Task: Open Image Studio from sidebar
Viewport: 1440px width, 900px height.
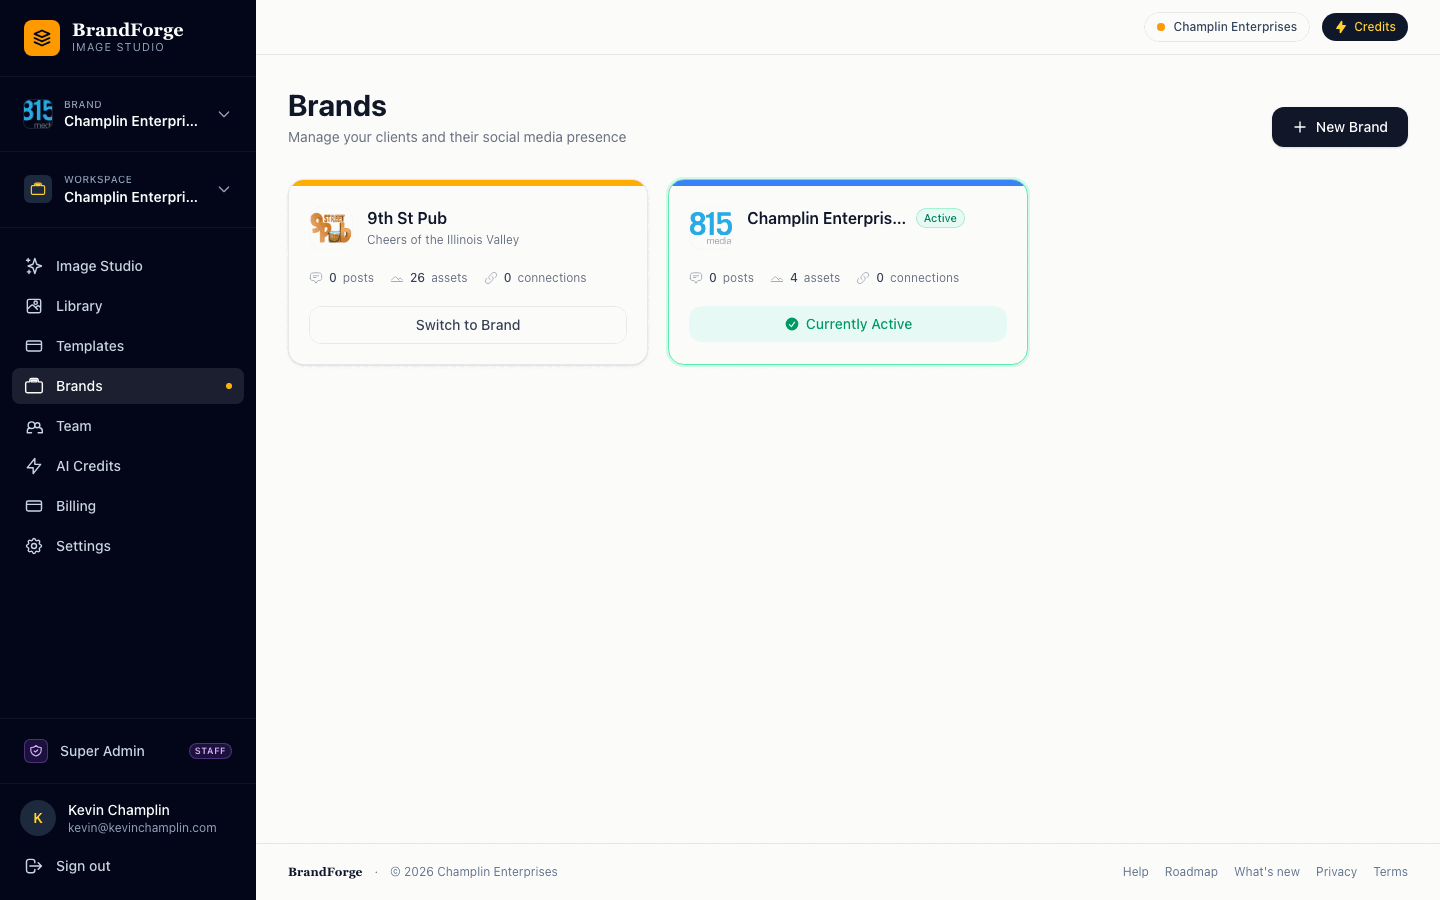Action: tap(128, 266)
